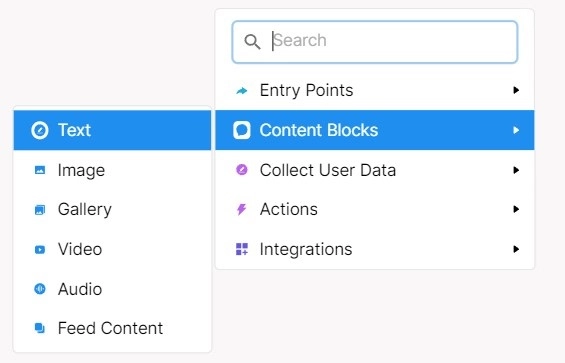The height and width of the screenshot is (363, 565).
Task: Click the Text block compass icon
Action: 40,130
